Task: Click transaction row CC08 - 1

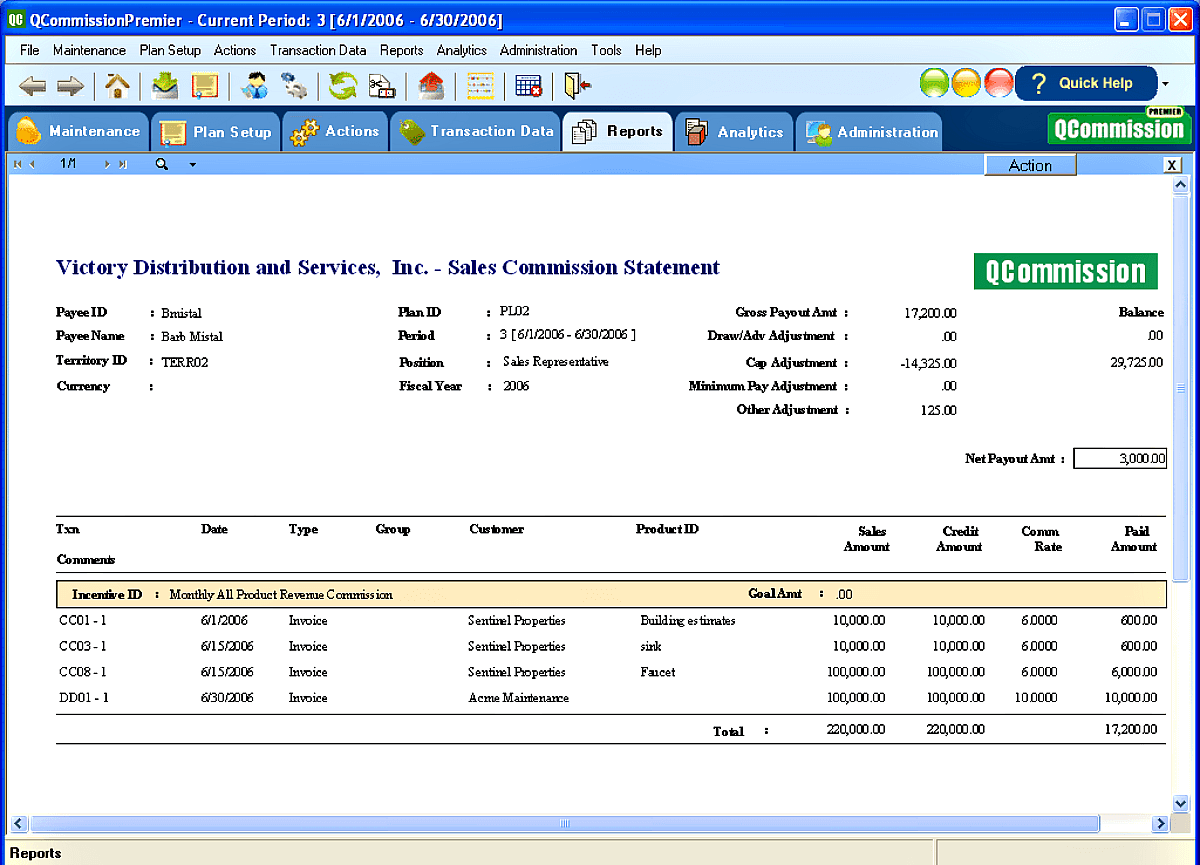Action: [610, 673]
